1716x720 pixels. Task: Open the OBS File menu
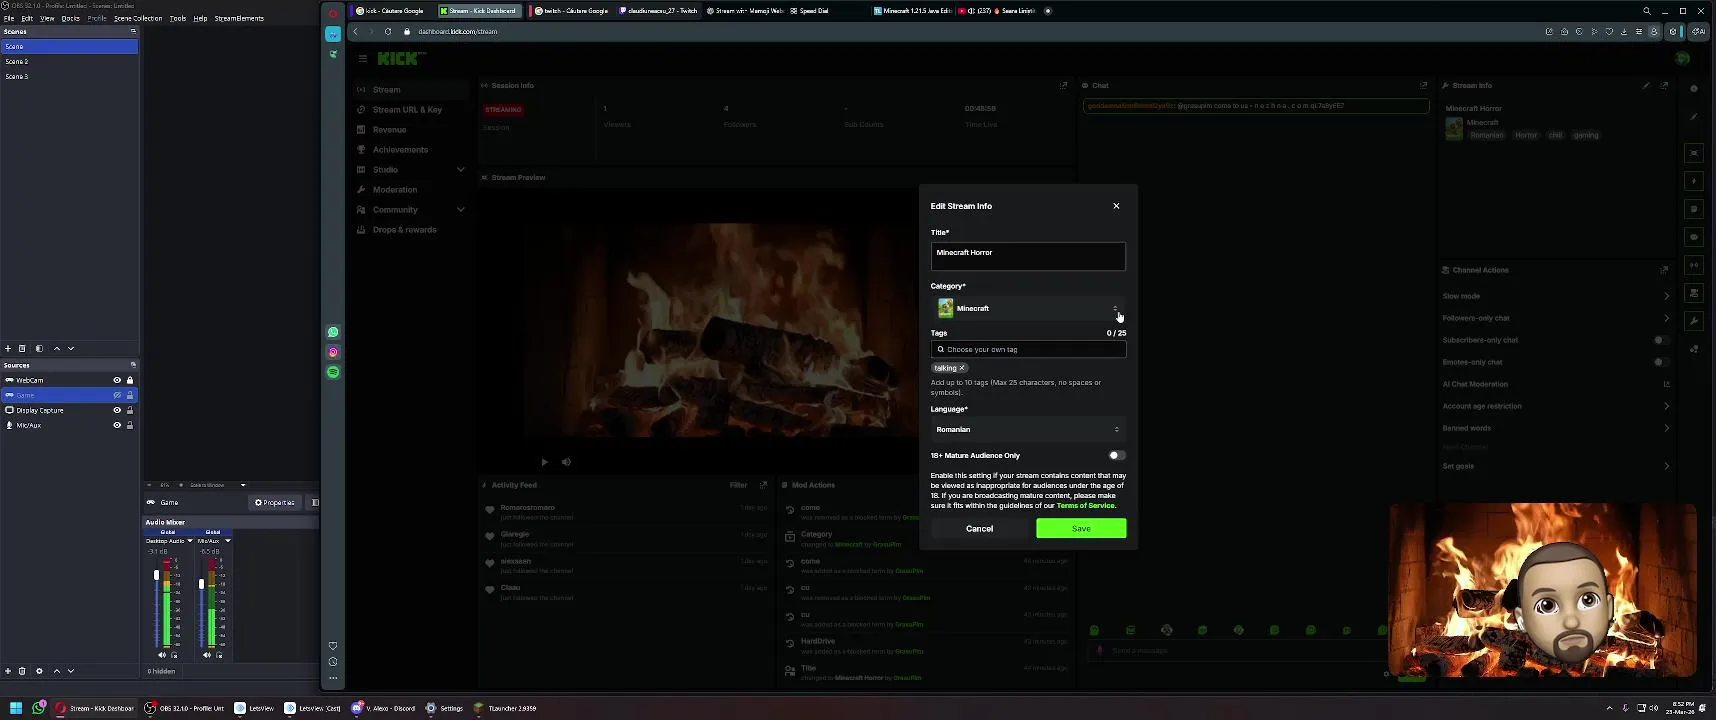[9, 18]
